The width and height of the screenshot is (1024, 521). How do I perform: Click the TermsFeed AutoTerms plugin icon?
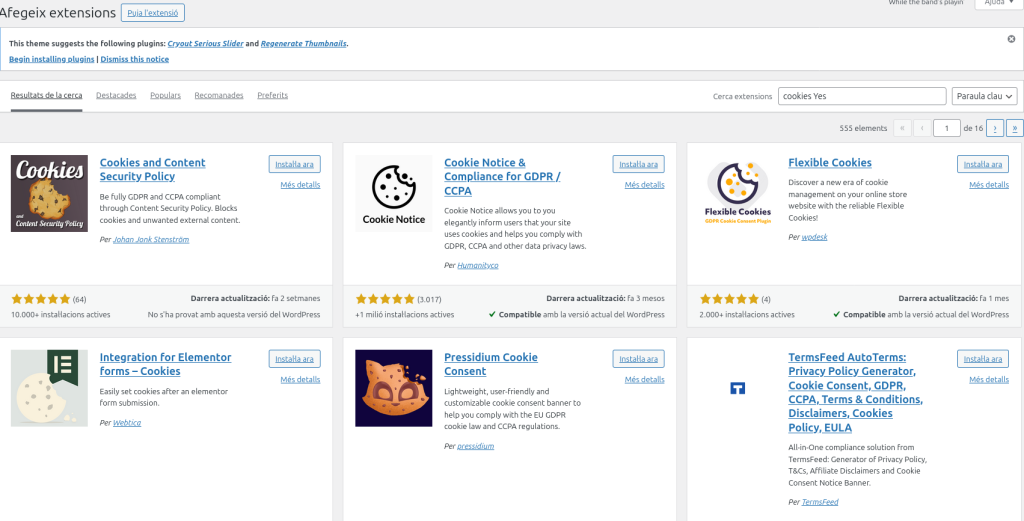click(x=738, y=388)
